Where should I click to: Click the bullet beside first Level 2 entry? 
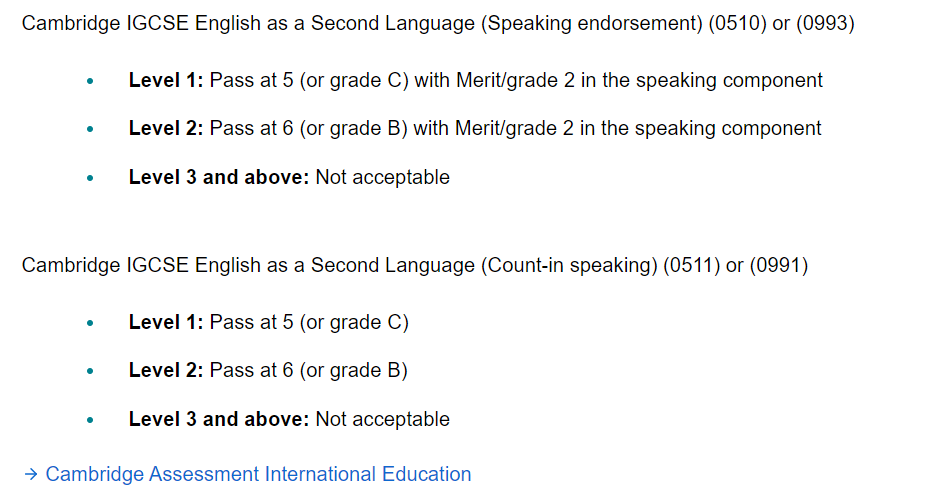90,129
